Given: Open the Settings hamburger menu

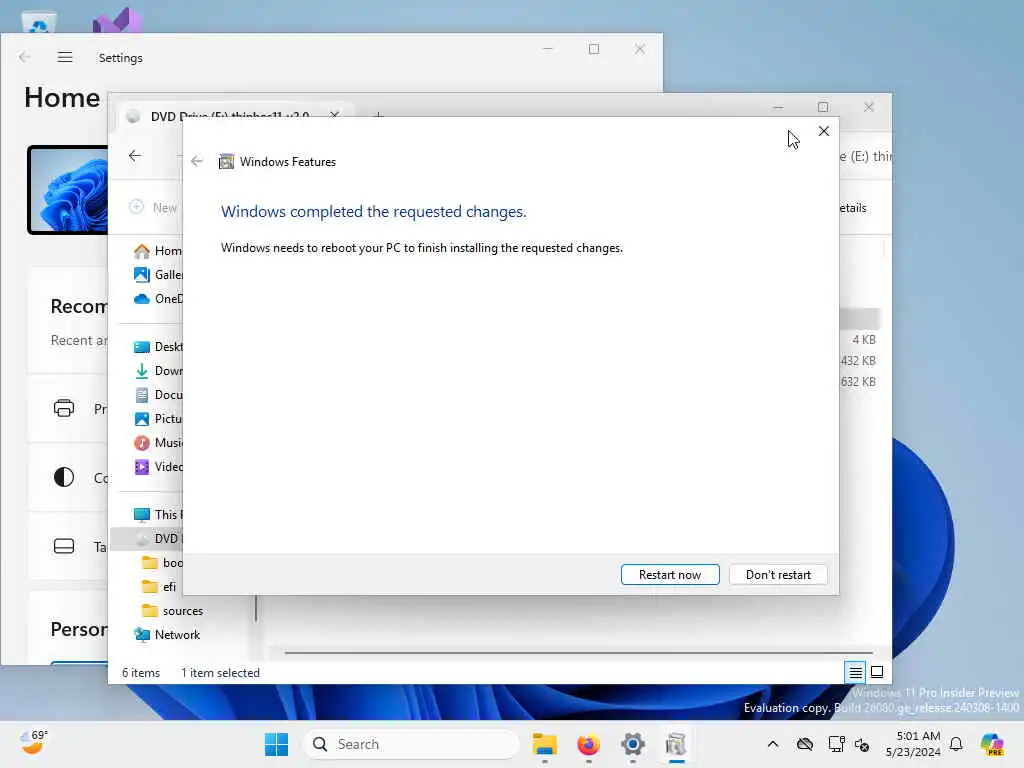Looking at the screenshot, I should pos(65,57).
